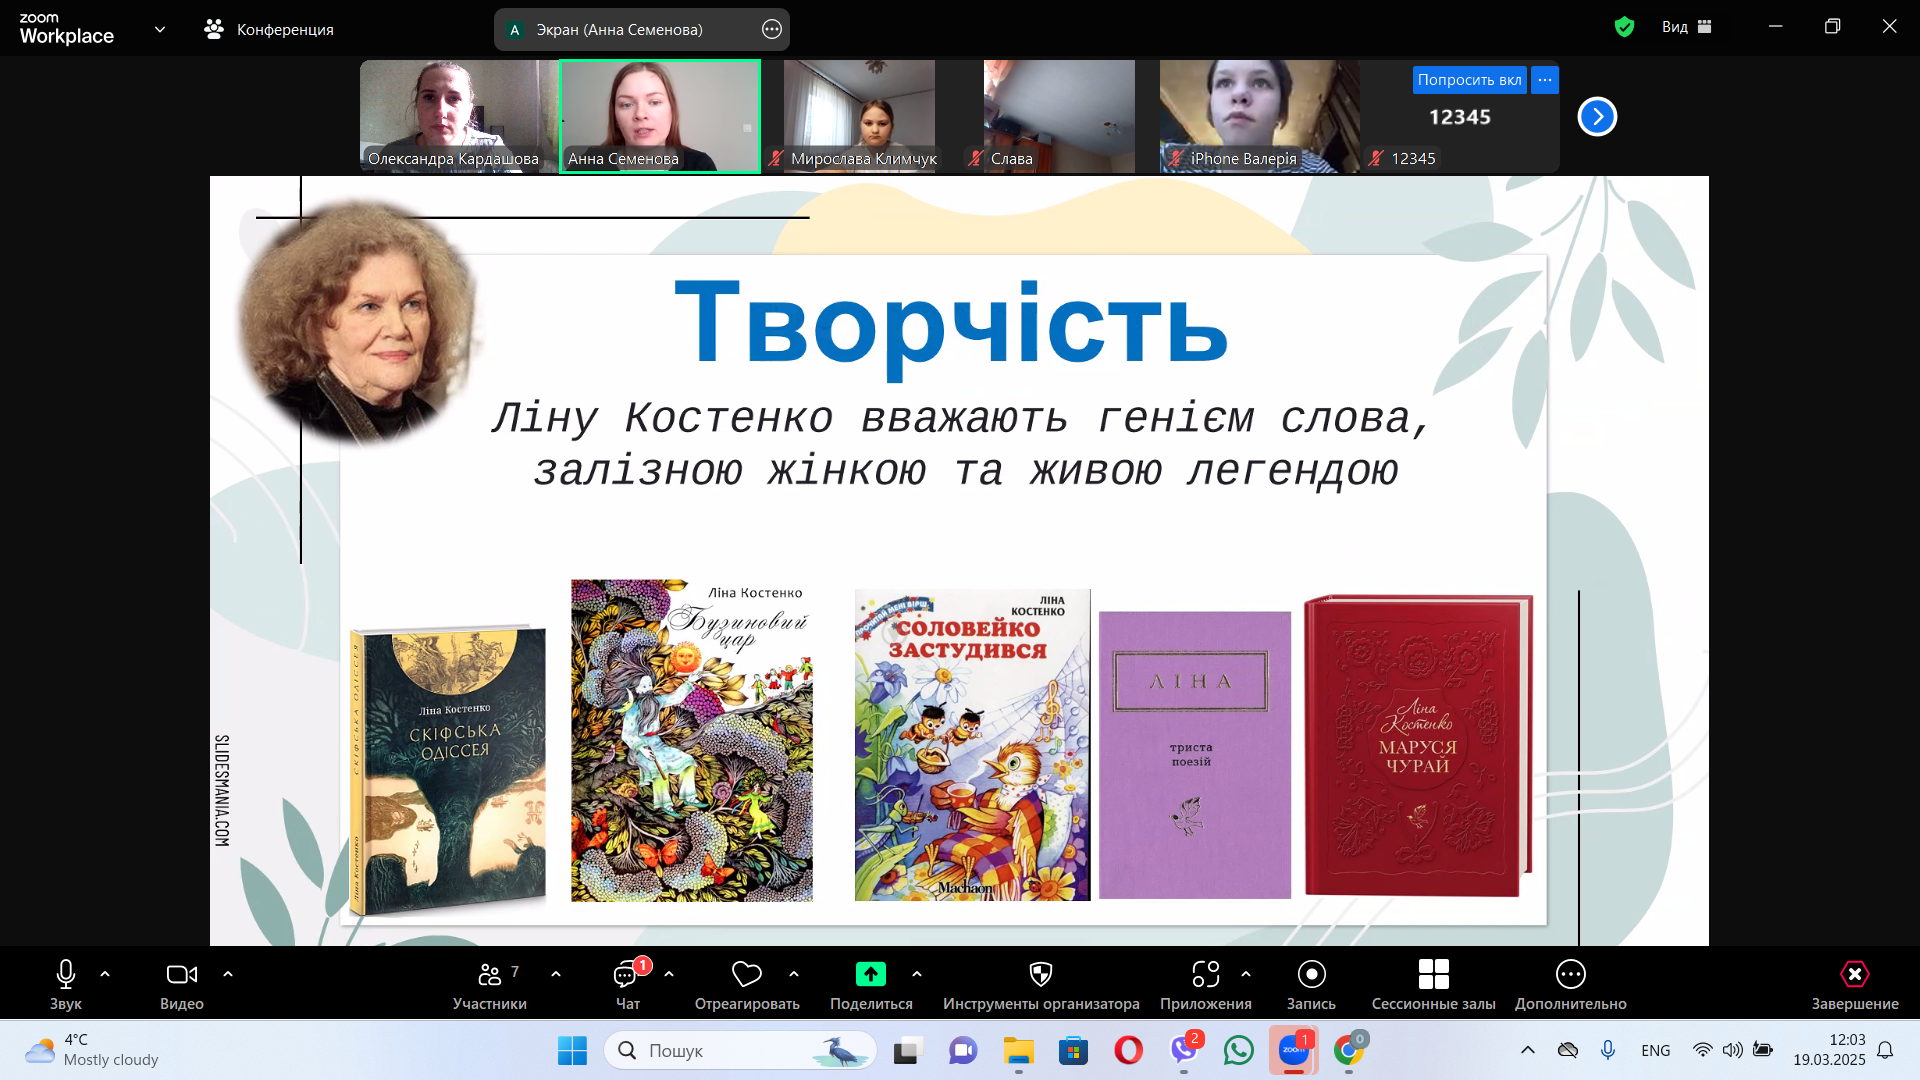1920x1080 pixels.
Task: Switch to Zoom app in taskbar
Action: click(1294, 1051)
